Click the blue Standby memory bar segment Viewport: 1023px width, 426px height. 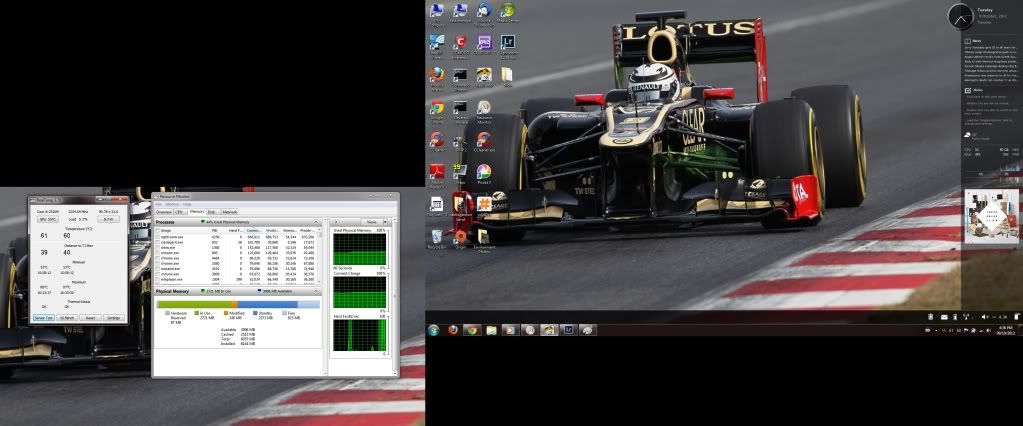267,304
